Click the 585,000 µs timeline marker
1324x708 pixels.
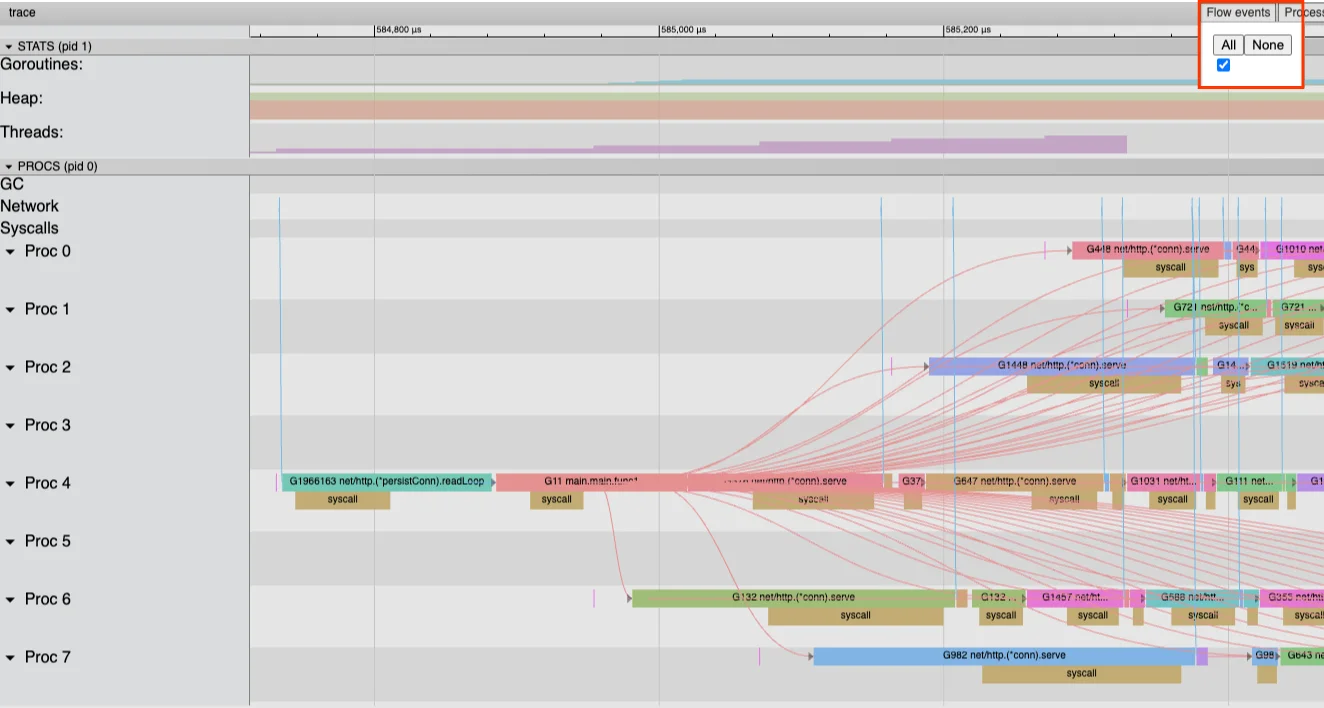(x=682, y=30)
